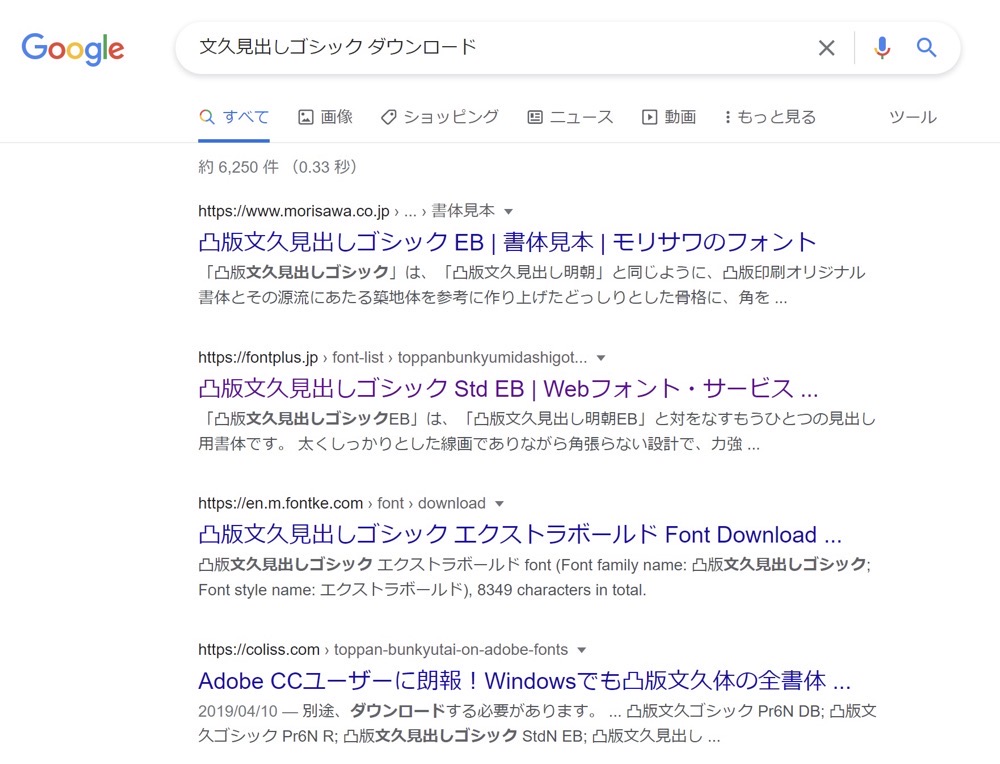Open the ツール options

click(x=913, y=117)
